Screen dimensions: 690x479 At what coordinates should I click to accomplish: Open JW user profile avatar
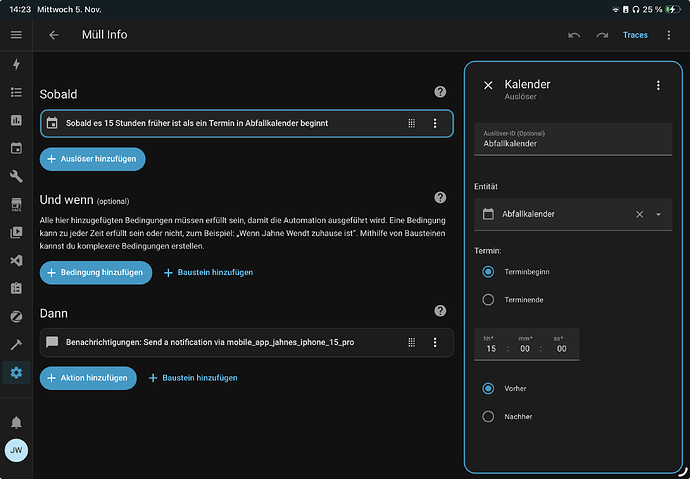(x=16, y=451)
